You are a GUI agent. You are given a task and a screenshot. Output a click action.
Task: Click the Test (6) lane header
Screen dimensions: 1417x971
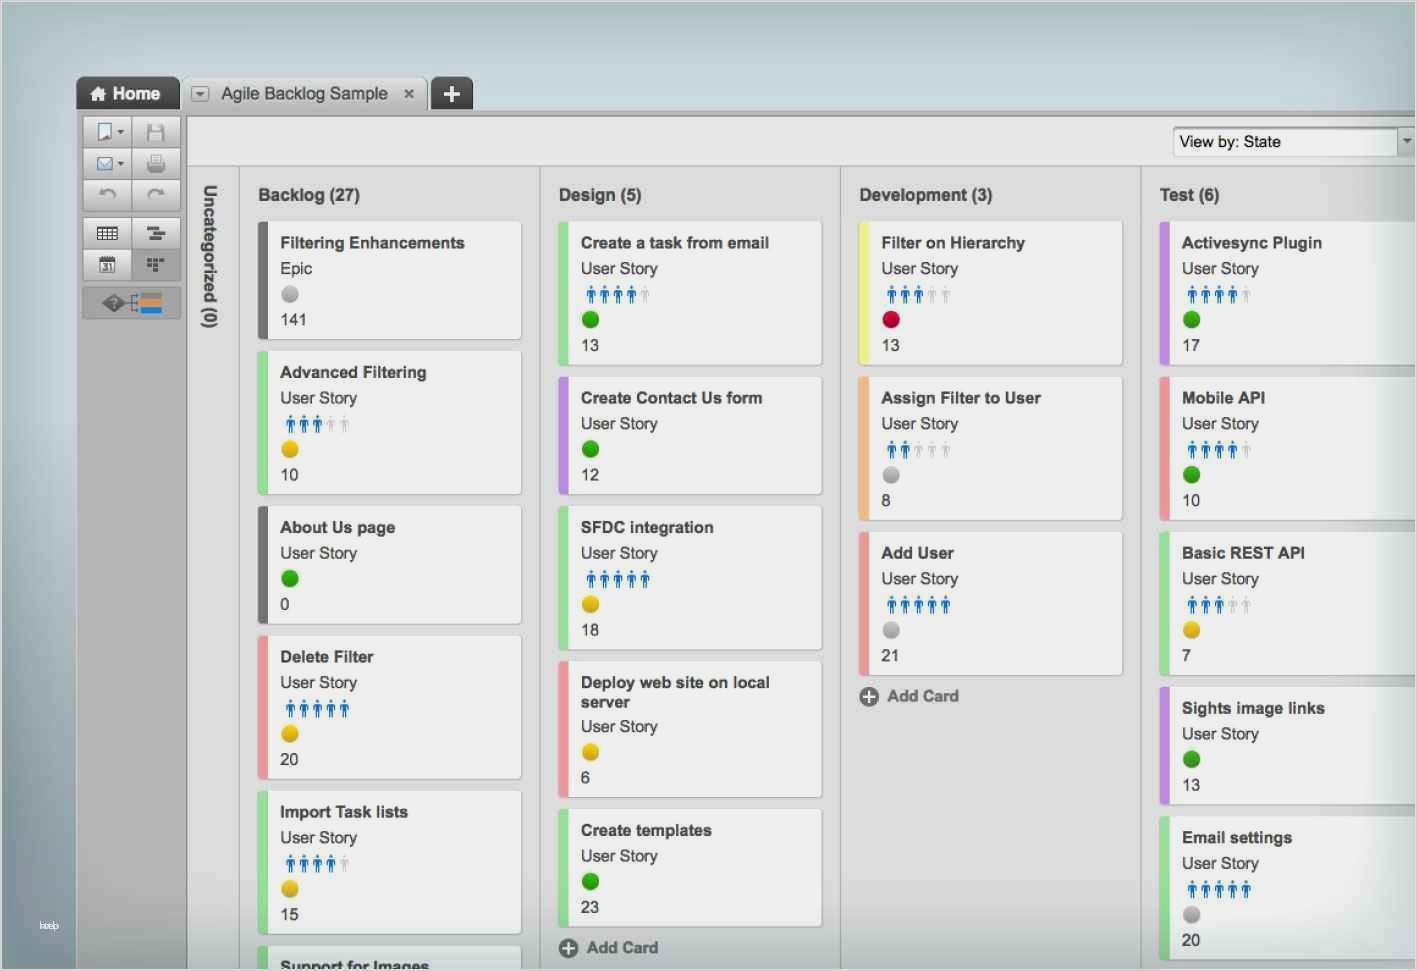point(1189,195)
